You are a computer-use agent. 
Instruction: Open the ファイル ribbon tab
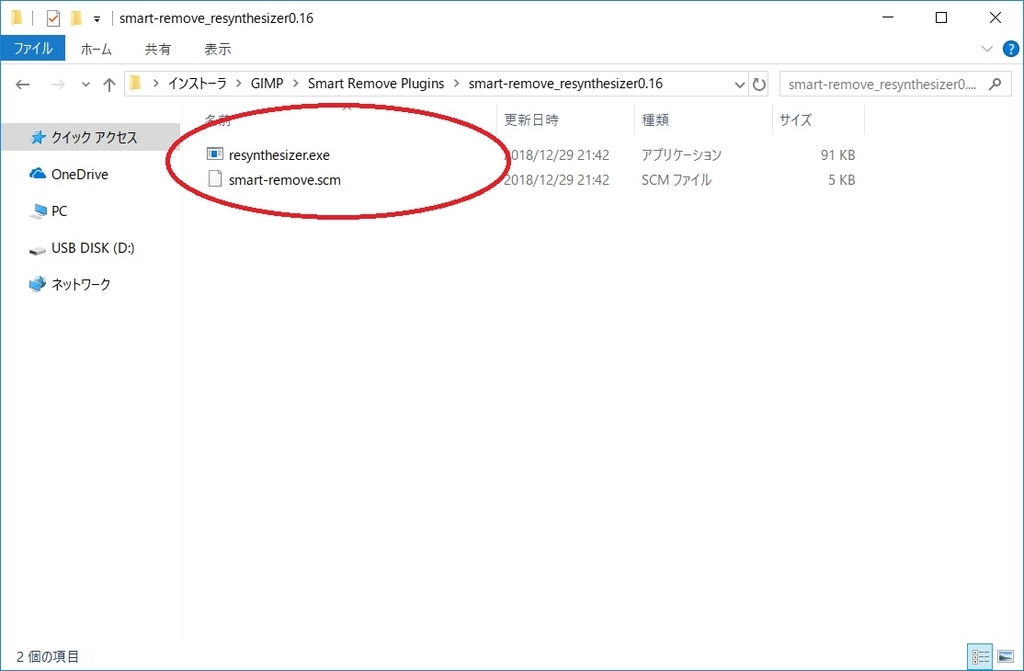click(x=33, y=49)
